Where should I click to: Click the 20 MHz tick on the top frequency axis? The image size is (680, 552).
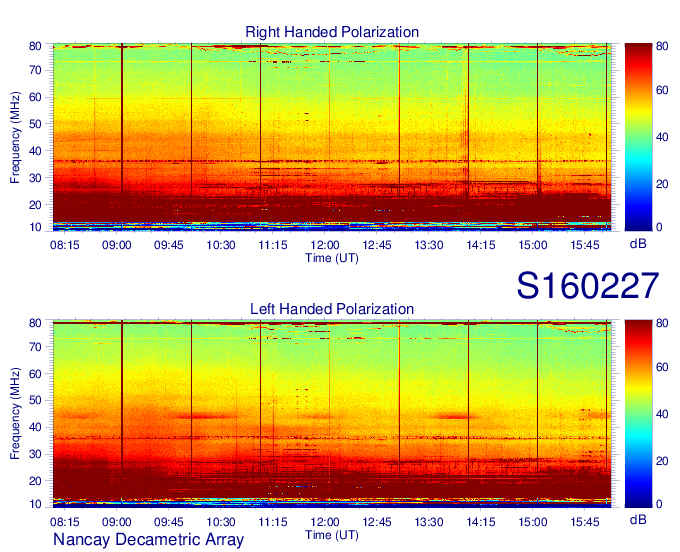pos(35,205)
